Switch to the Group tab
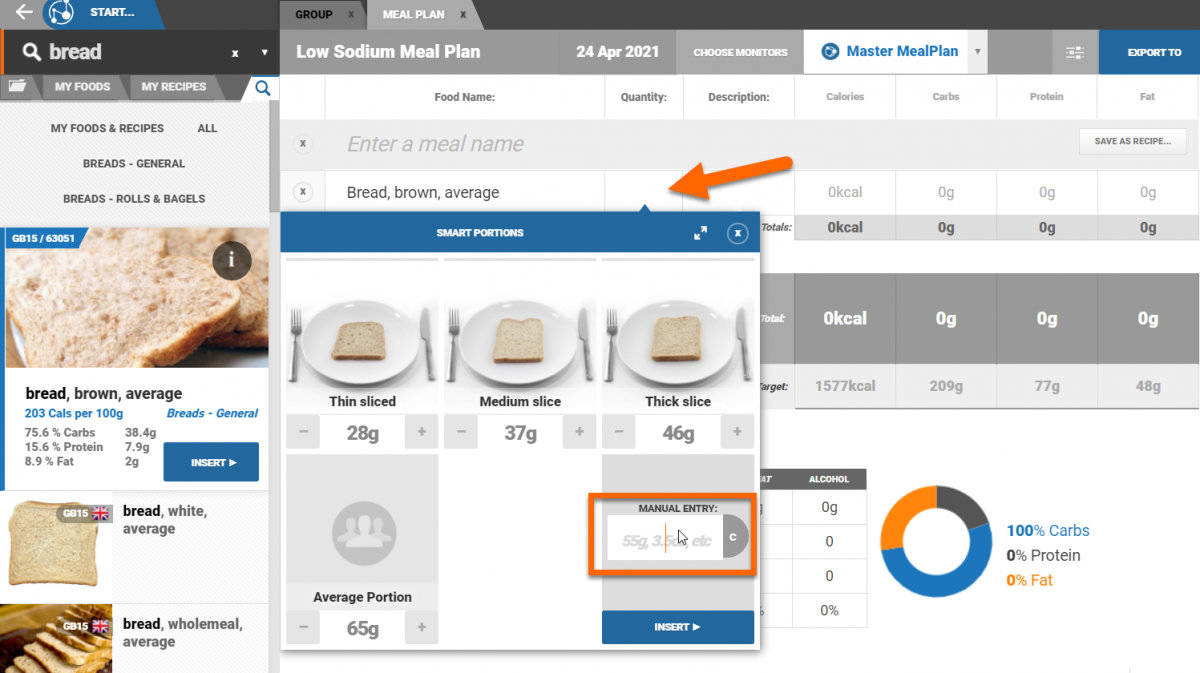The image size is (1200, 673). point(314,15)
